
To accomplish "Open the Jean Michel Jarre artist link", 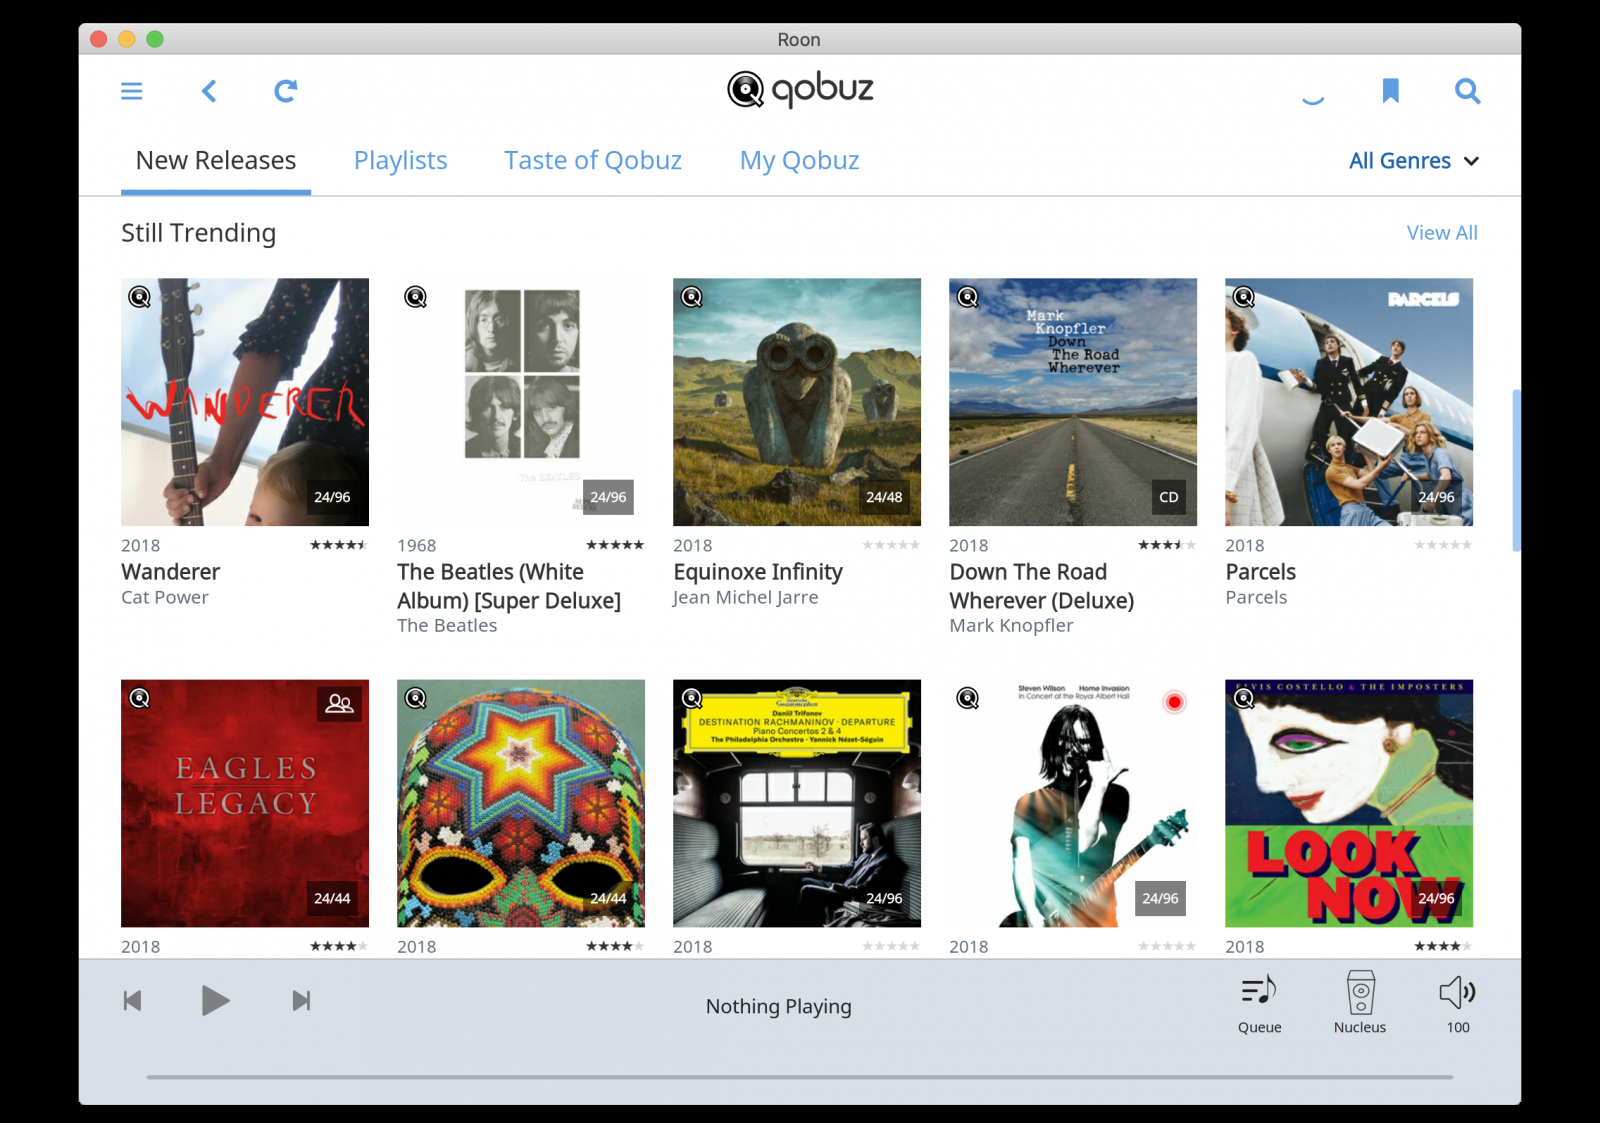I will point(745,597).
